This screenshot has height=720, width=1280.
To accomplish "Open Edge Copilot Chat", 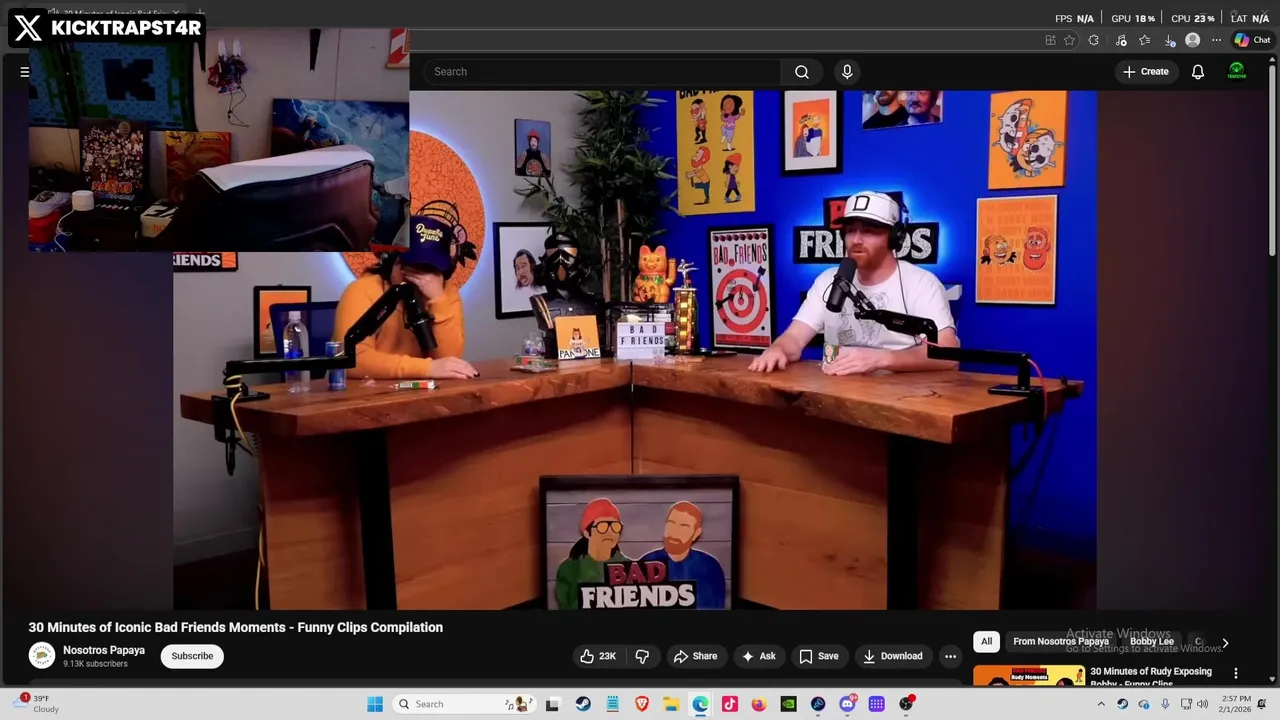I will click(1252, 40).
